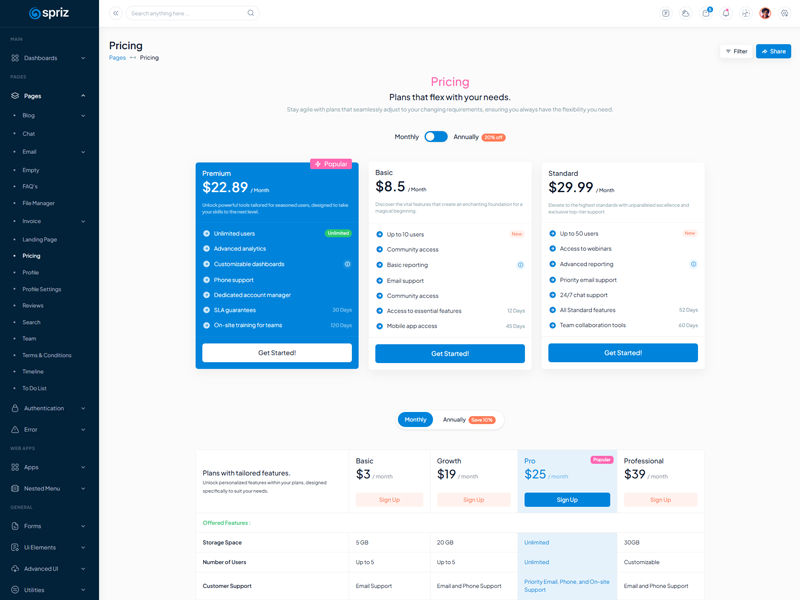This screenshot has width=800, height=600.
Task: Click the search anything input field
Action: click(185, 13)
